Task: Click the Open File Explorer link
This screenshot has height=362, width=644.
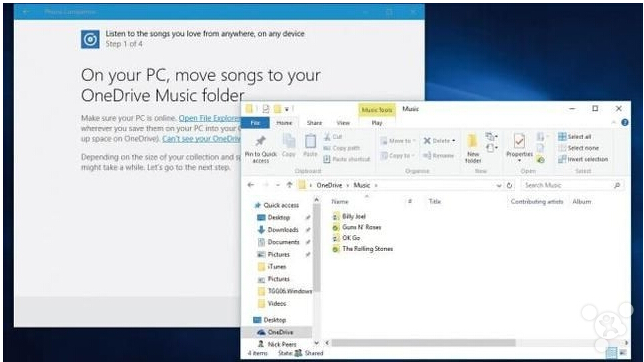Action: 209,118
